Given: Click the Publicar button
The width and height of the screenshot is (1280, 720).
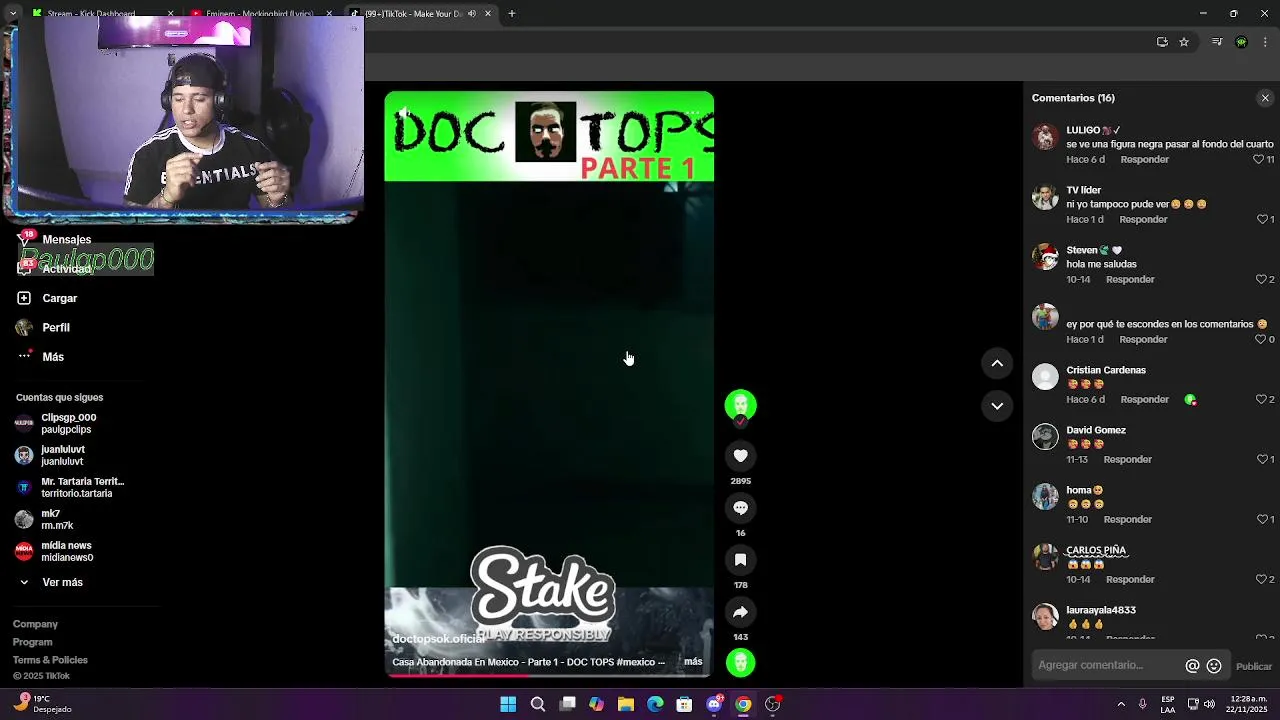Looking at the screenshot, I should pyautogui.click(x=1254, y=666).
